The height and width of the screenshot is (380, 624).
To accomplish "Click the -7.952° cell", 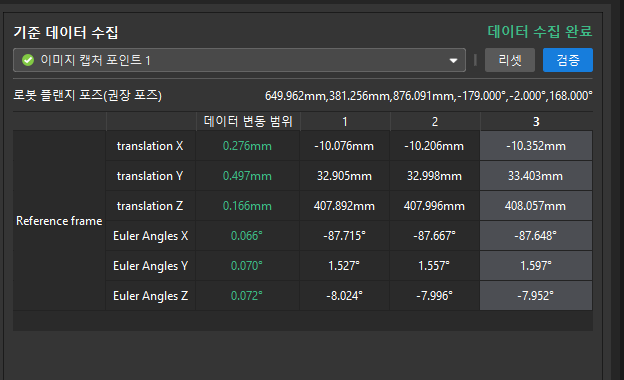I will pyautogui.click(x=536, y=296).
